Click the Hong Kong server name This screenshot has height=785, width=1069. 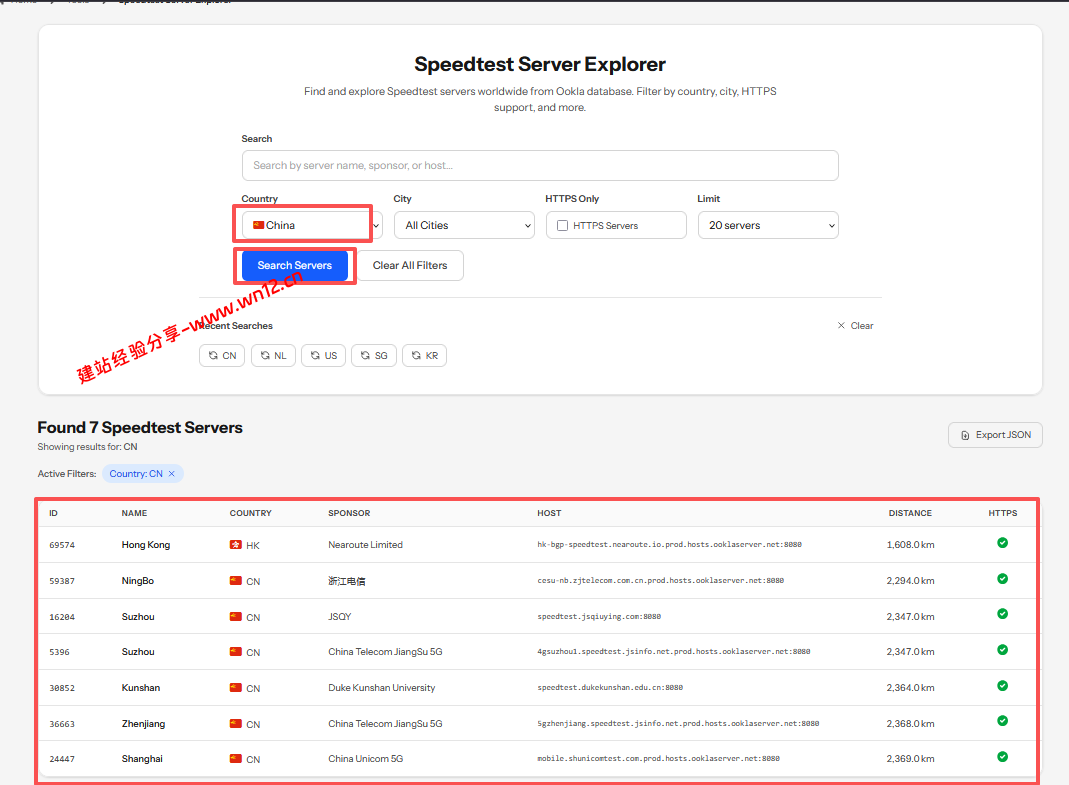pos(146,545)
